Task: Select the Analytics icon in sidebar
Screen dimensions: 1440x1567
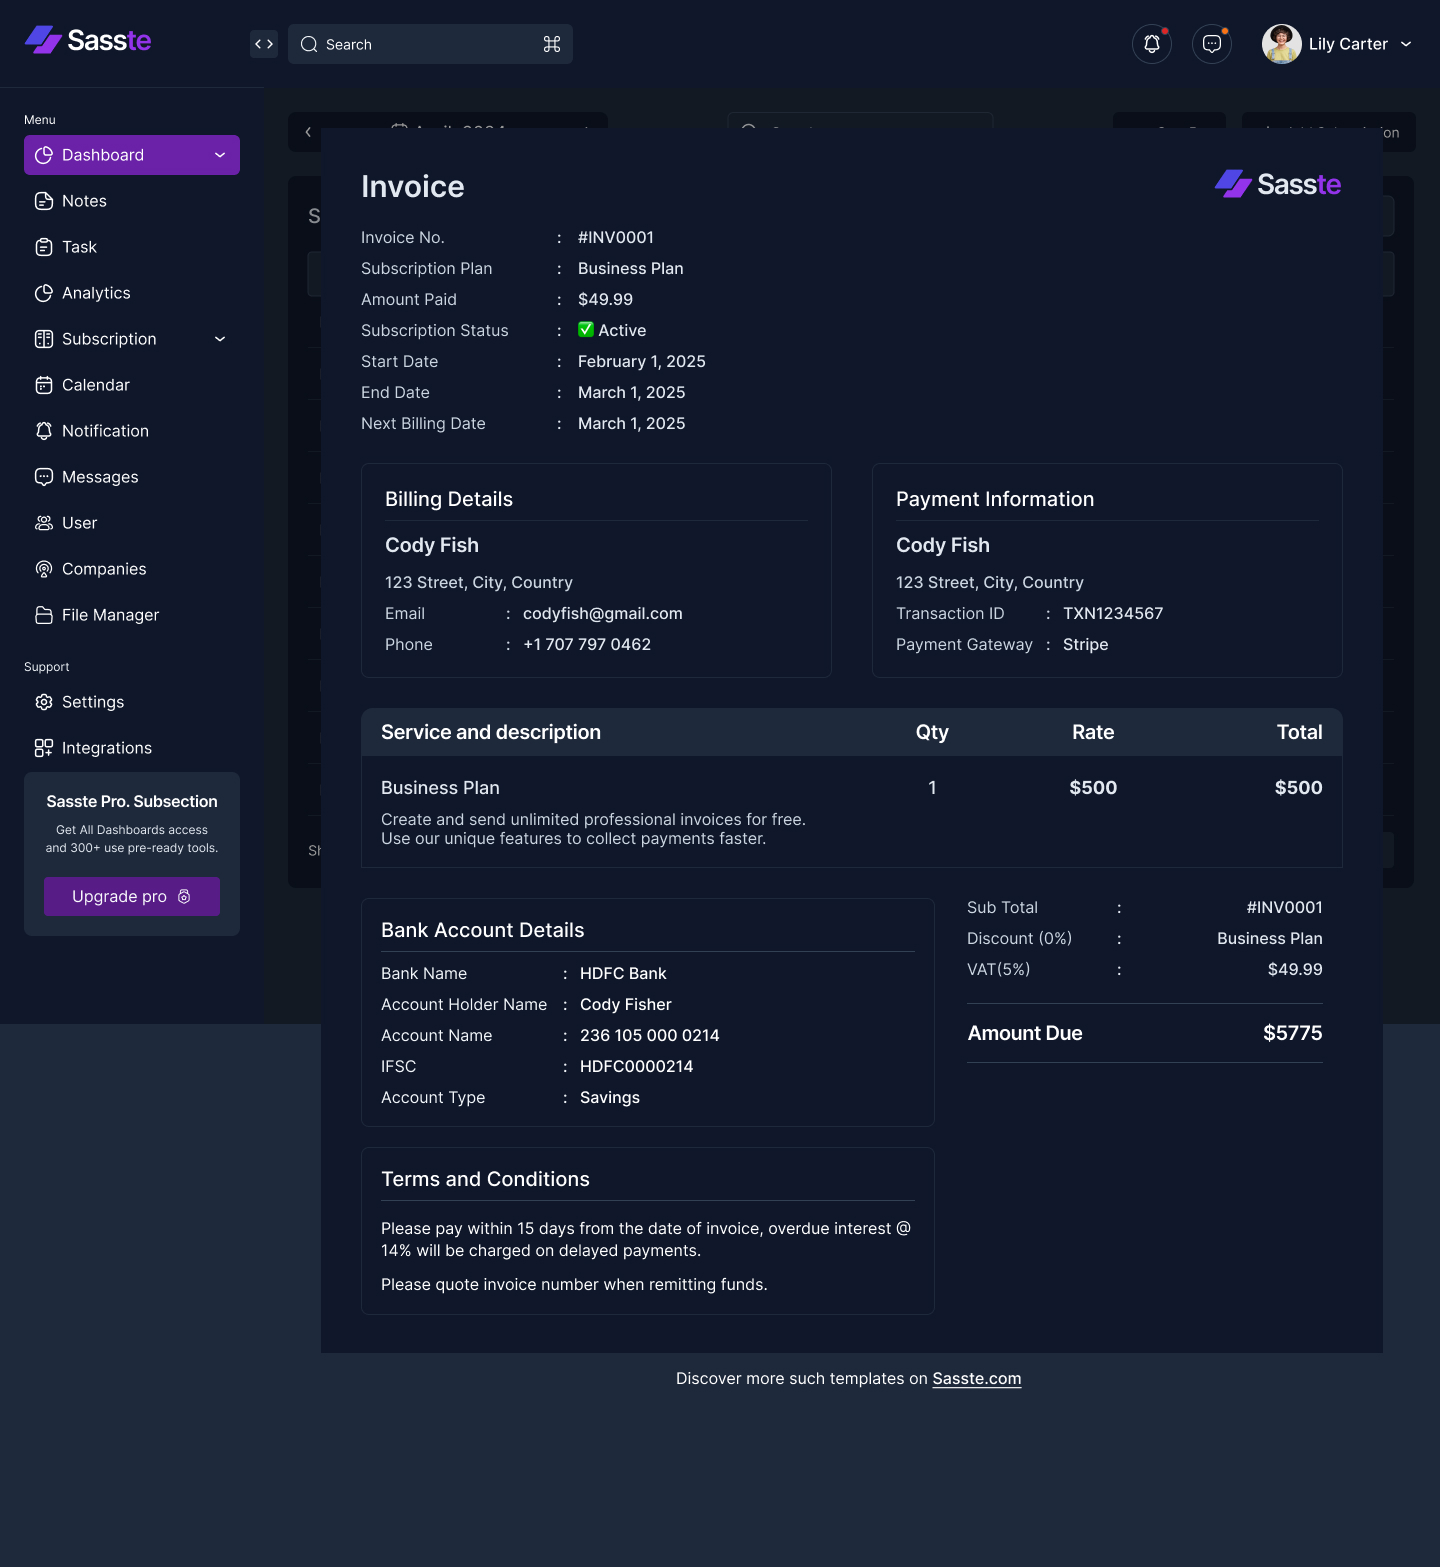Action: (x=44, y=293)
